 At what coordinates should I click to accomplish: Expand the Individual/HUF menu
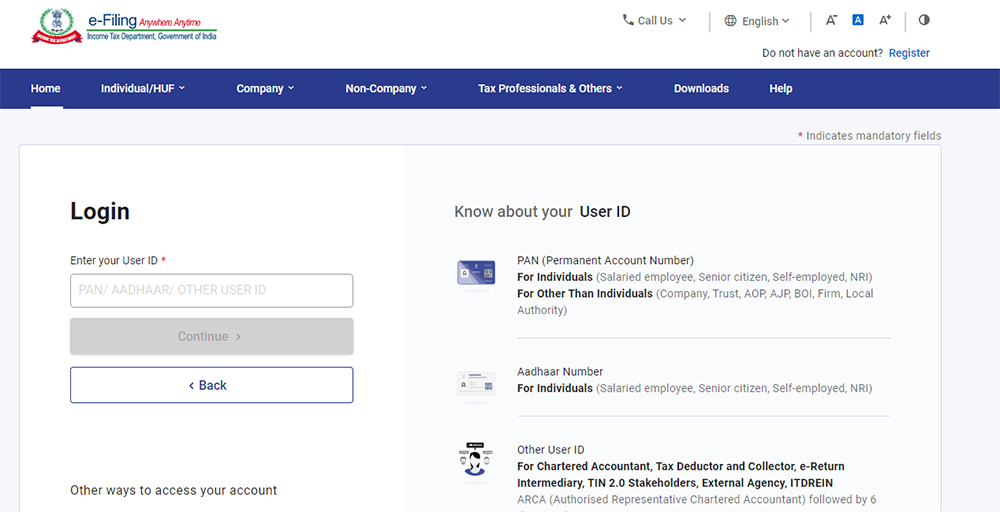pyautogui.click(x=143, y=88)
